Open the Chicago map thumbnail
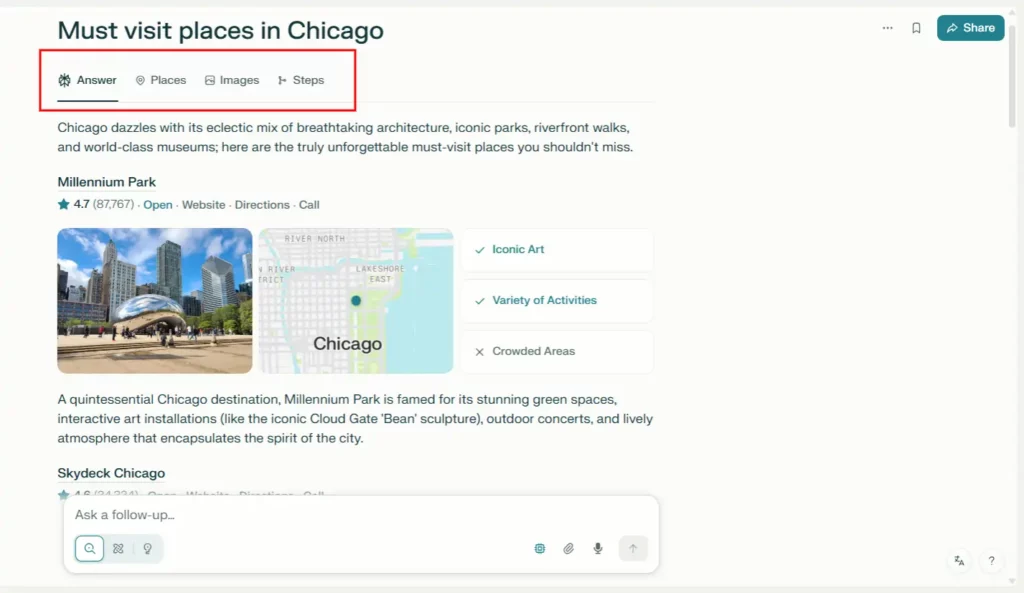 point(356,300)
